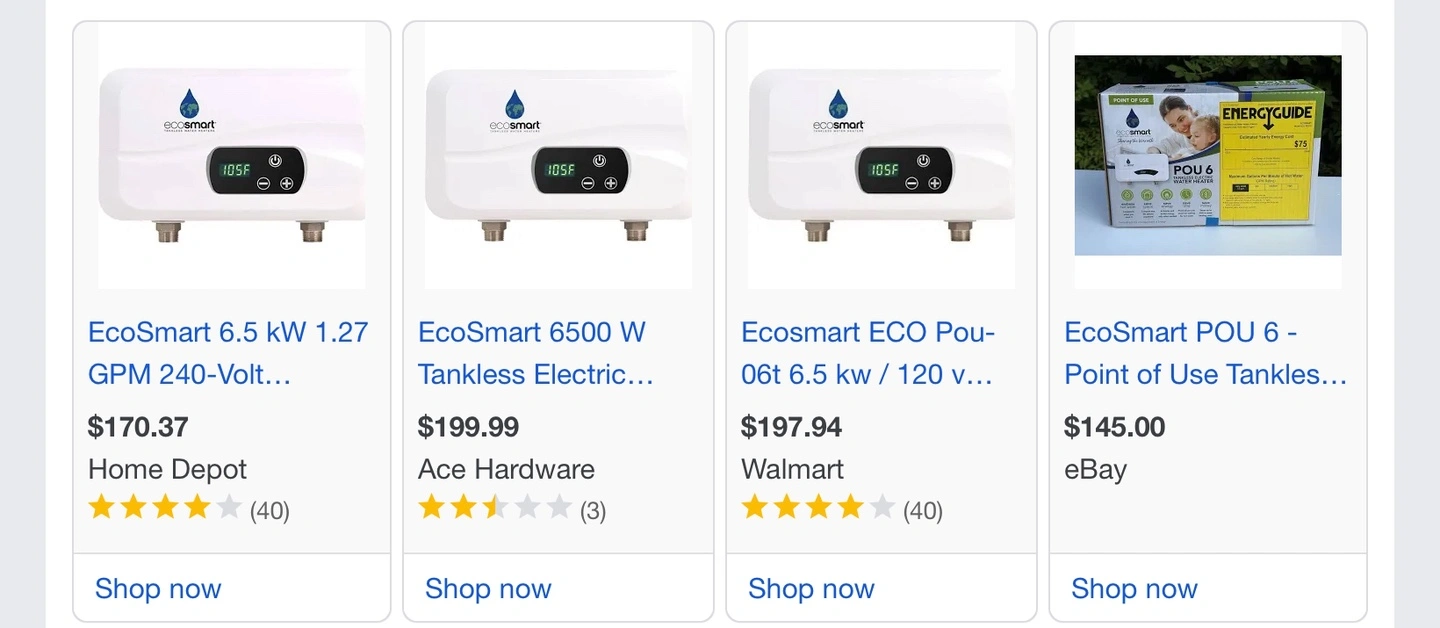The width and height of the screenshot is (1440, 628).
Task: Select the $170.37 price on Home Depot card
Action: click(x=138, y=427)
